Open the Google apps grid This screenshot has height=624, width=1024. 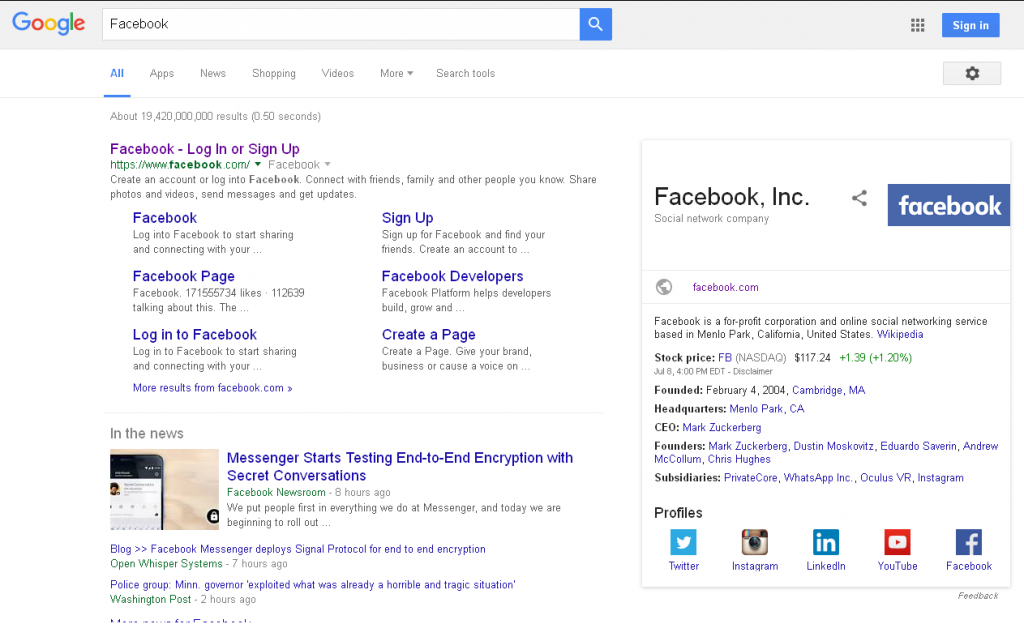[918, 25]
